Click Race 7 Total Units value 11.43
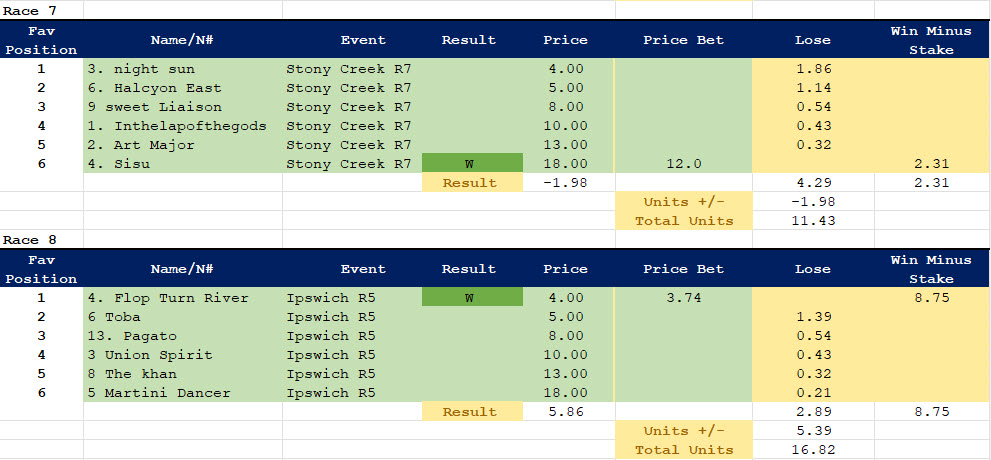991x460 pixels. [x=812, y=221]
